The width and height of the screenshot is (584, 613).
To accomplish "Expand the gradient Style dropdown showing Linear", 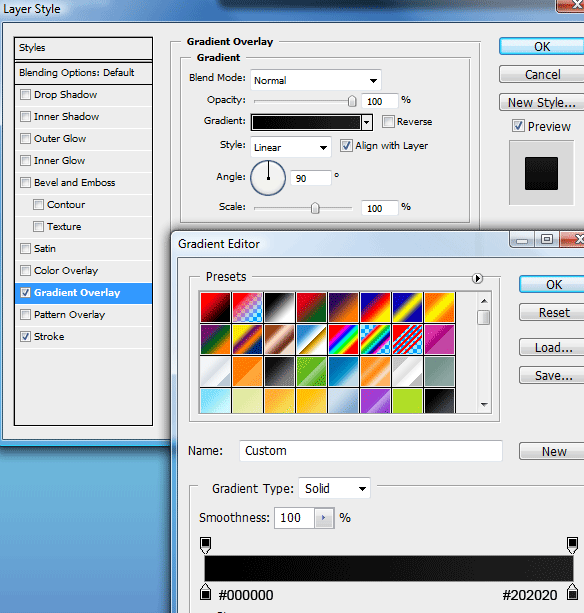I will pos(290,147).
